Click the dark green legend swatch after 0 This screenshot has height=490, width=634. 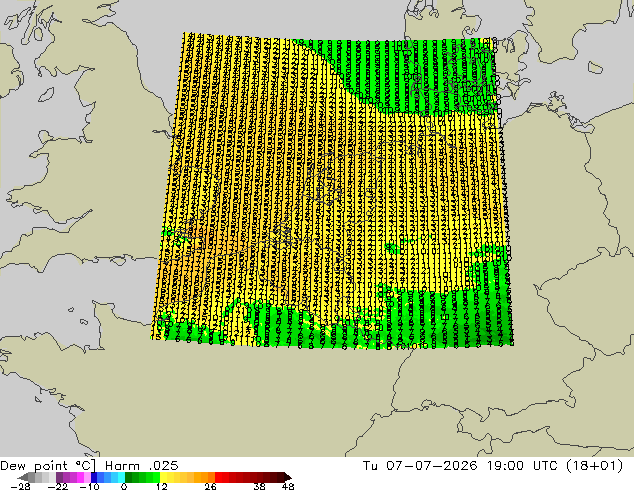(128, 477)
